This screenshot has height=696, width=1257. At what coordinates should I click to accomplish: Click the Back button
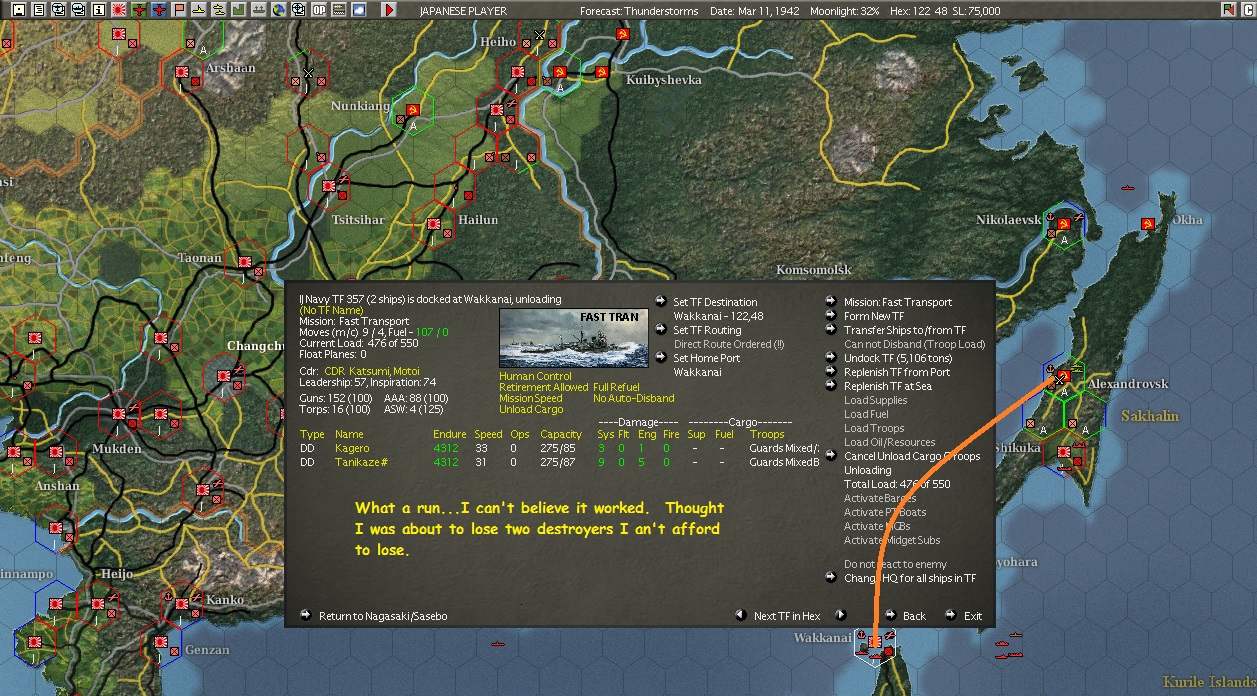914,616
